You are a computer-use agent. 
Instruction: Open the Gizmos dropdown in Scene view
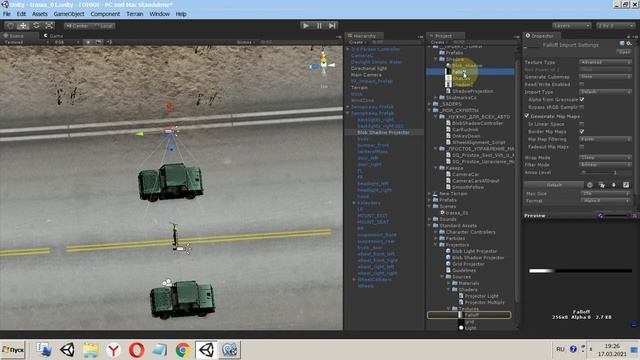click(245, 42)
